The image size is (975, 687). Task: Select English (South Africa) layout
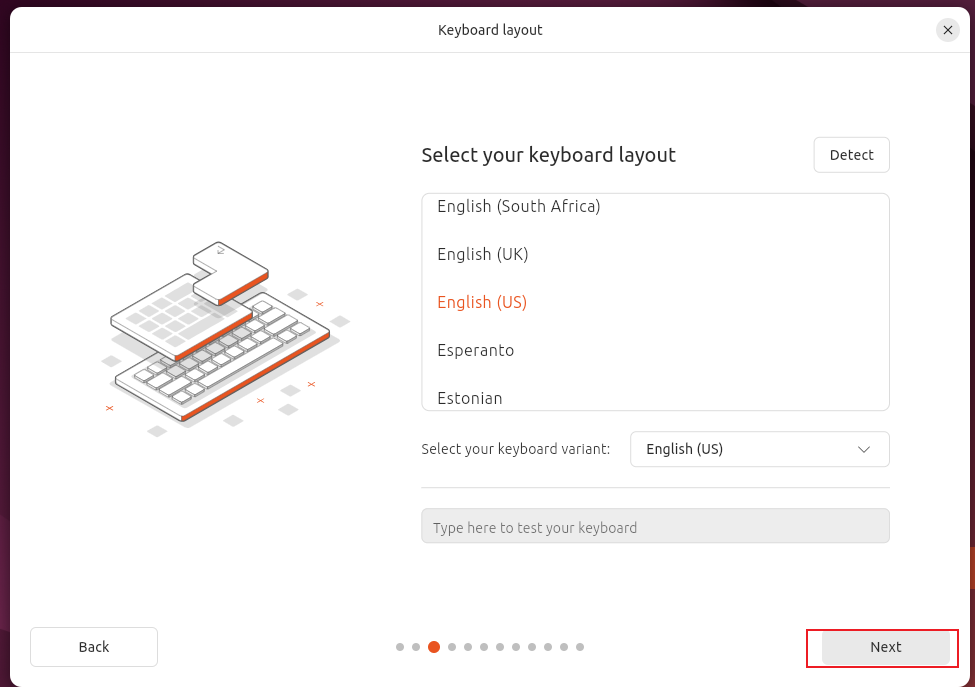click(518, 207)
